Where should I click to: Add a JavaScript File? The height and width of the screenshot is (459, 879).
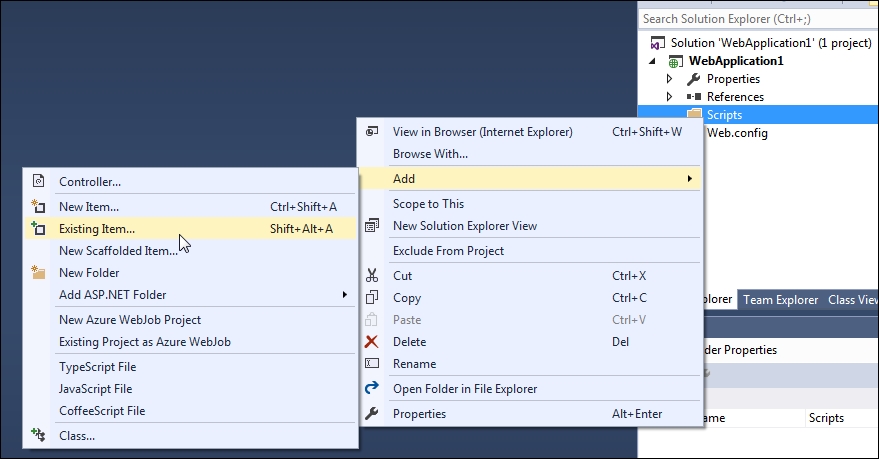coord(191,388)
